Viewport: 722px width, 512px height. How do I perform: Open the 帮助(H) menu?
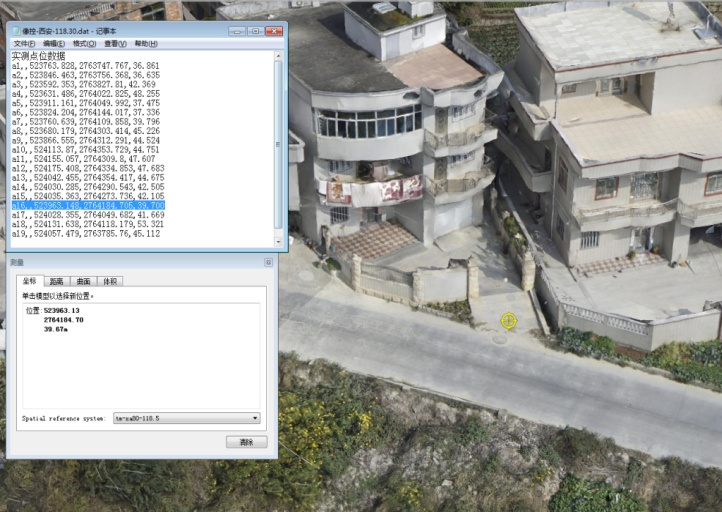[x=146, y=44]
